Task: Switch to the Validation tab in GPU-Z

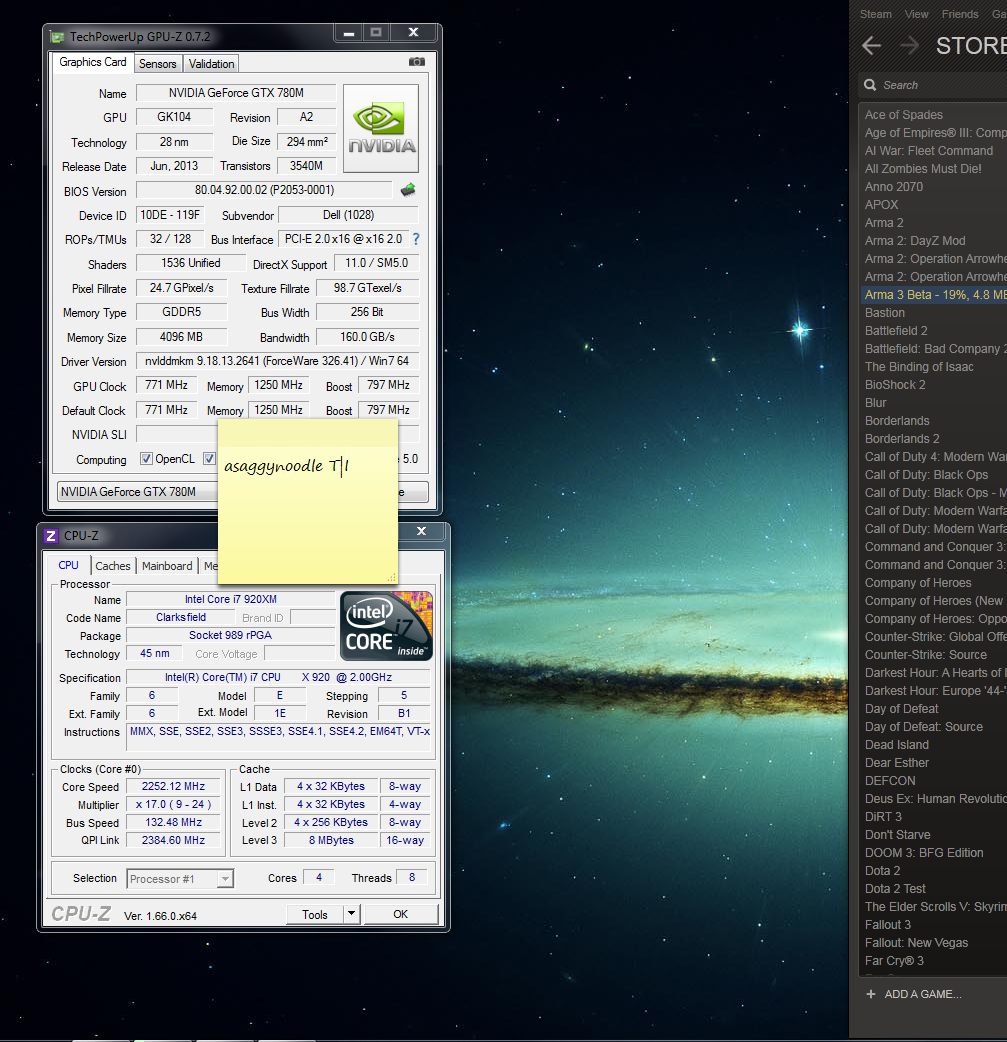Action: tap(211, 64)
